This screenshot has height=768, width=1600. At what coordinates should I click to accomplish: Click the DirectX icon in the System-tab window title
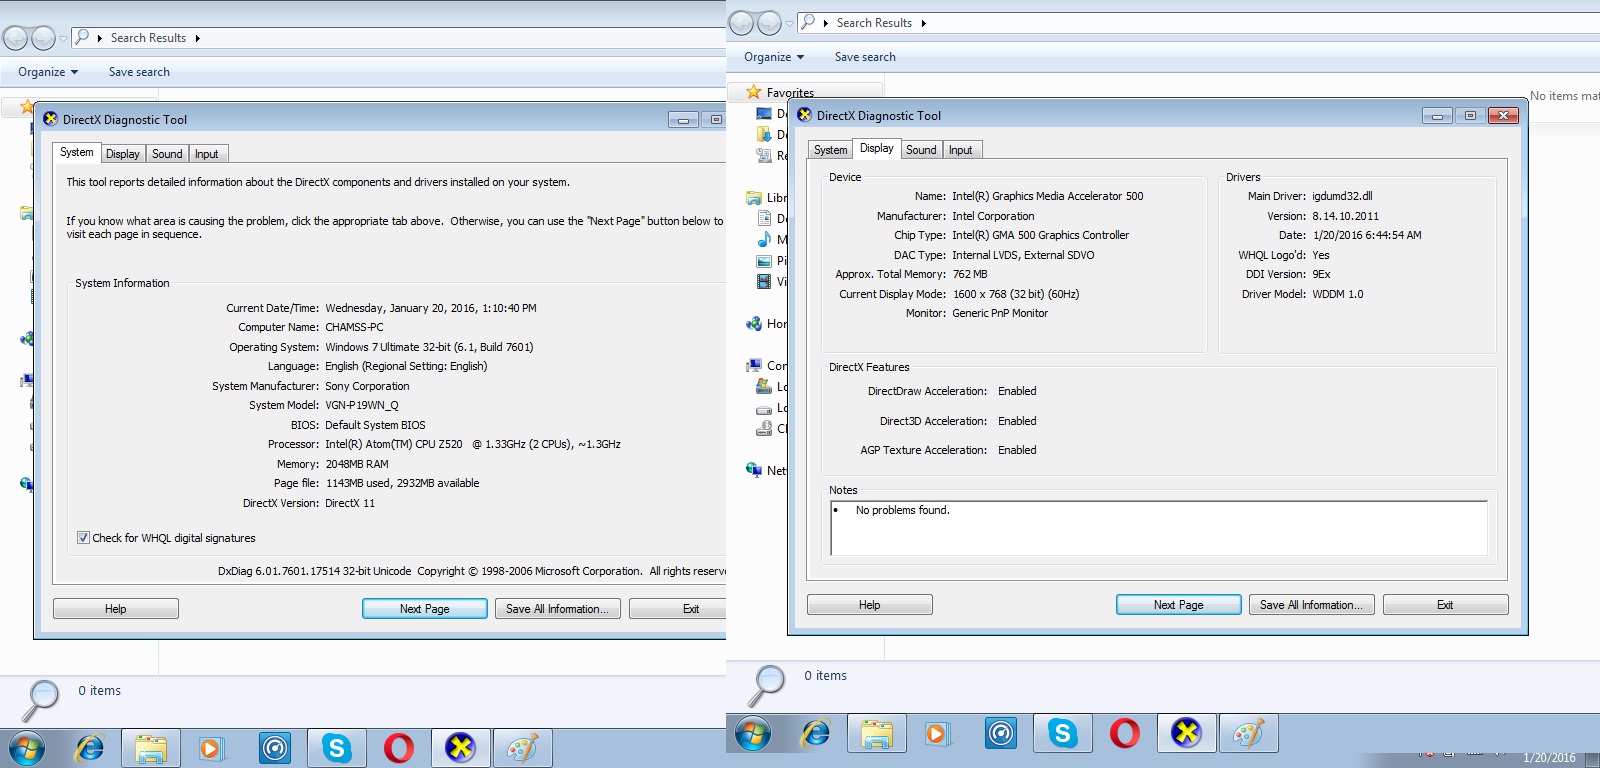[x=50, y=119]
